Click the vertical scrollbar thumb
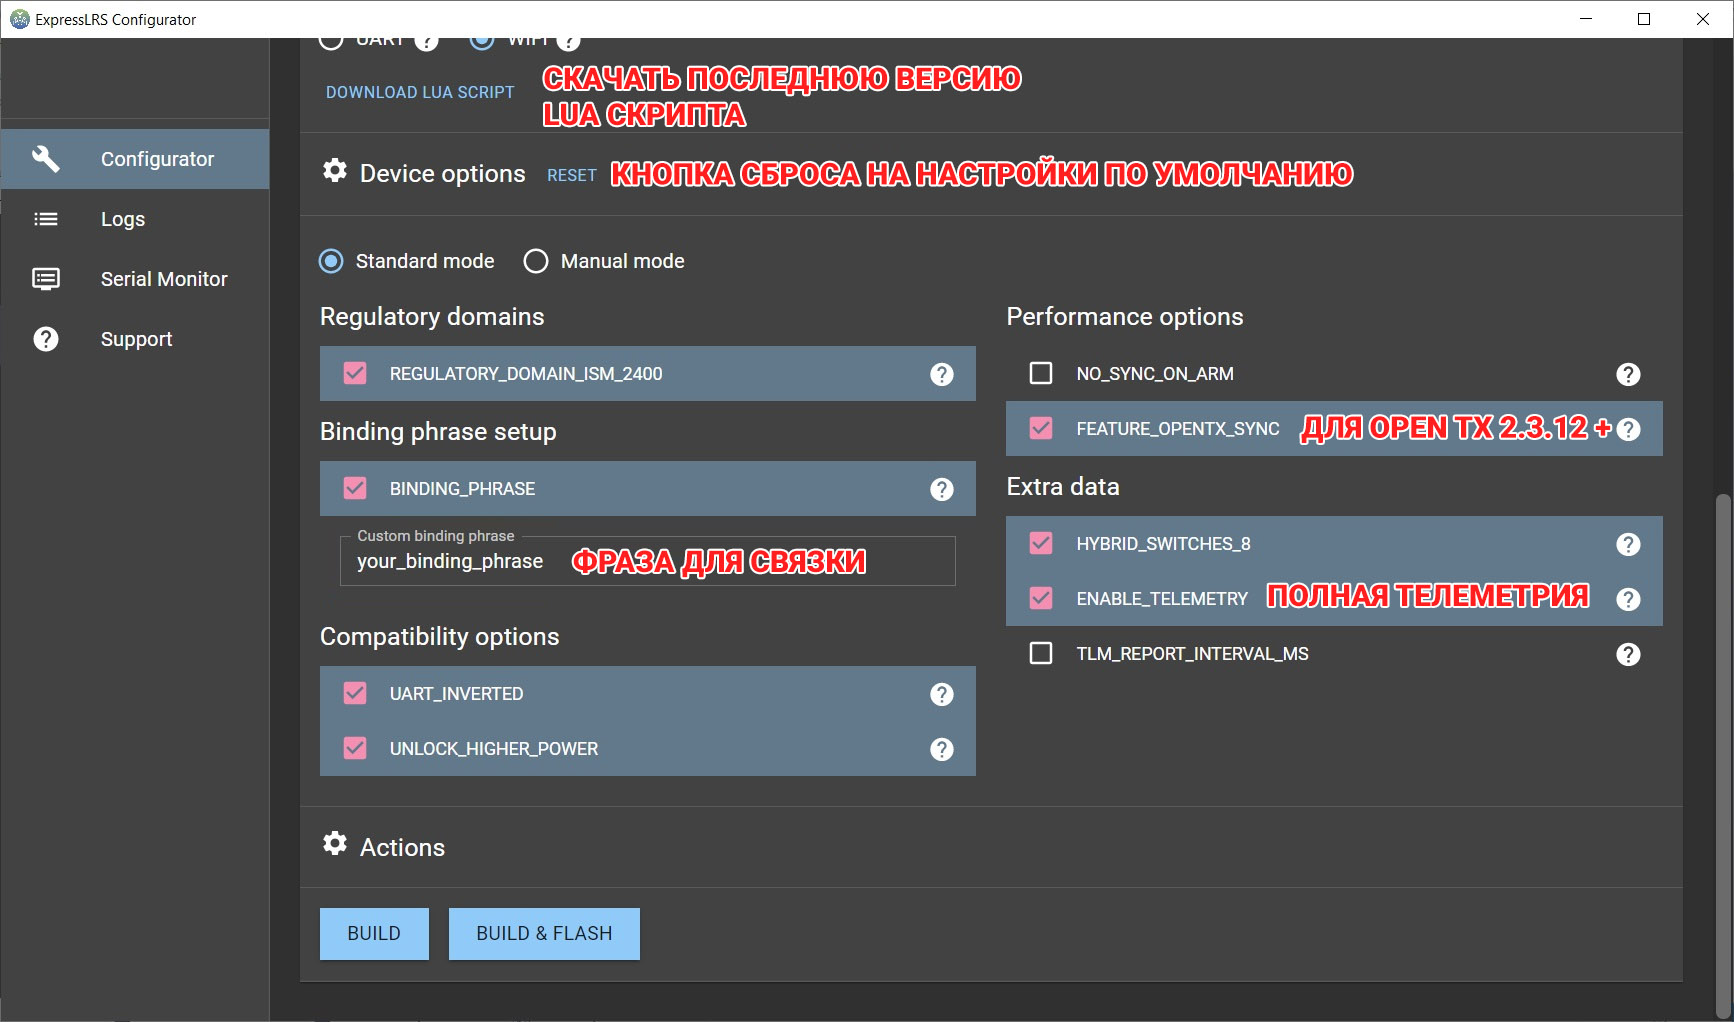Screen dimensions: 1734x1022 pyautogui.click(x=1723, y=755)
